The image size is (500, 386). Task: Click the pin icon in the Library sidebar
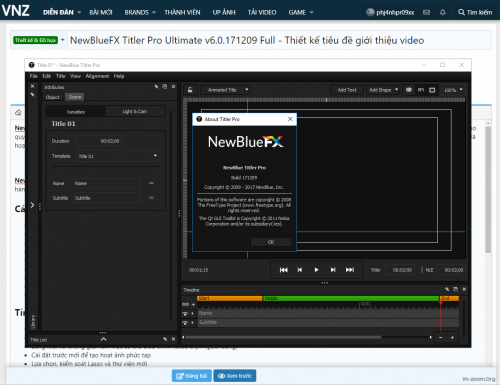(32, 95)
